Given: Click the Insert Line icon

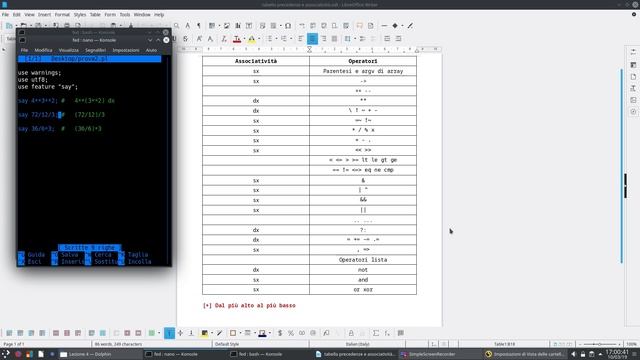Looking at the screenshot, I should (384, 26).
